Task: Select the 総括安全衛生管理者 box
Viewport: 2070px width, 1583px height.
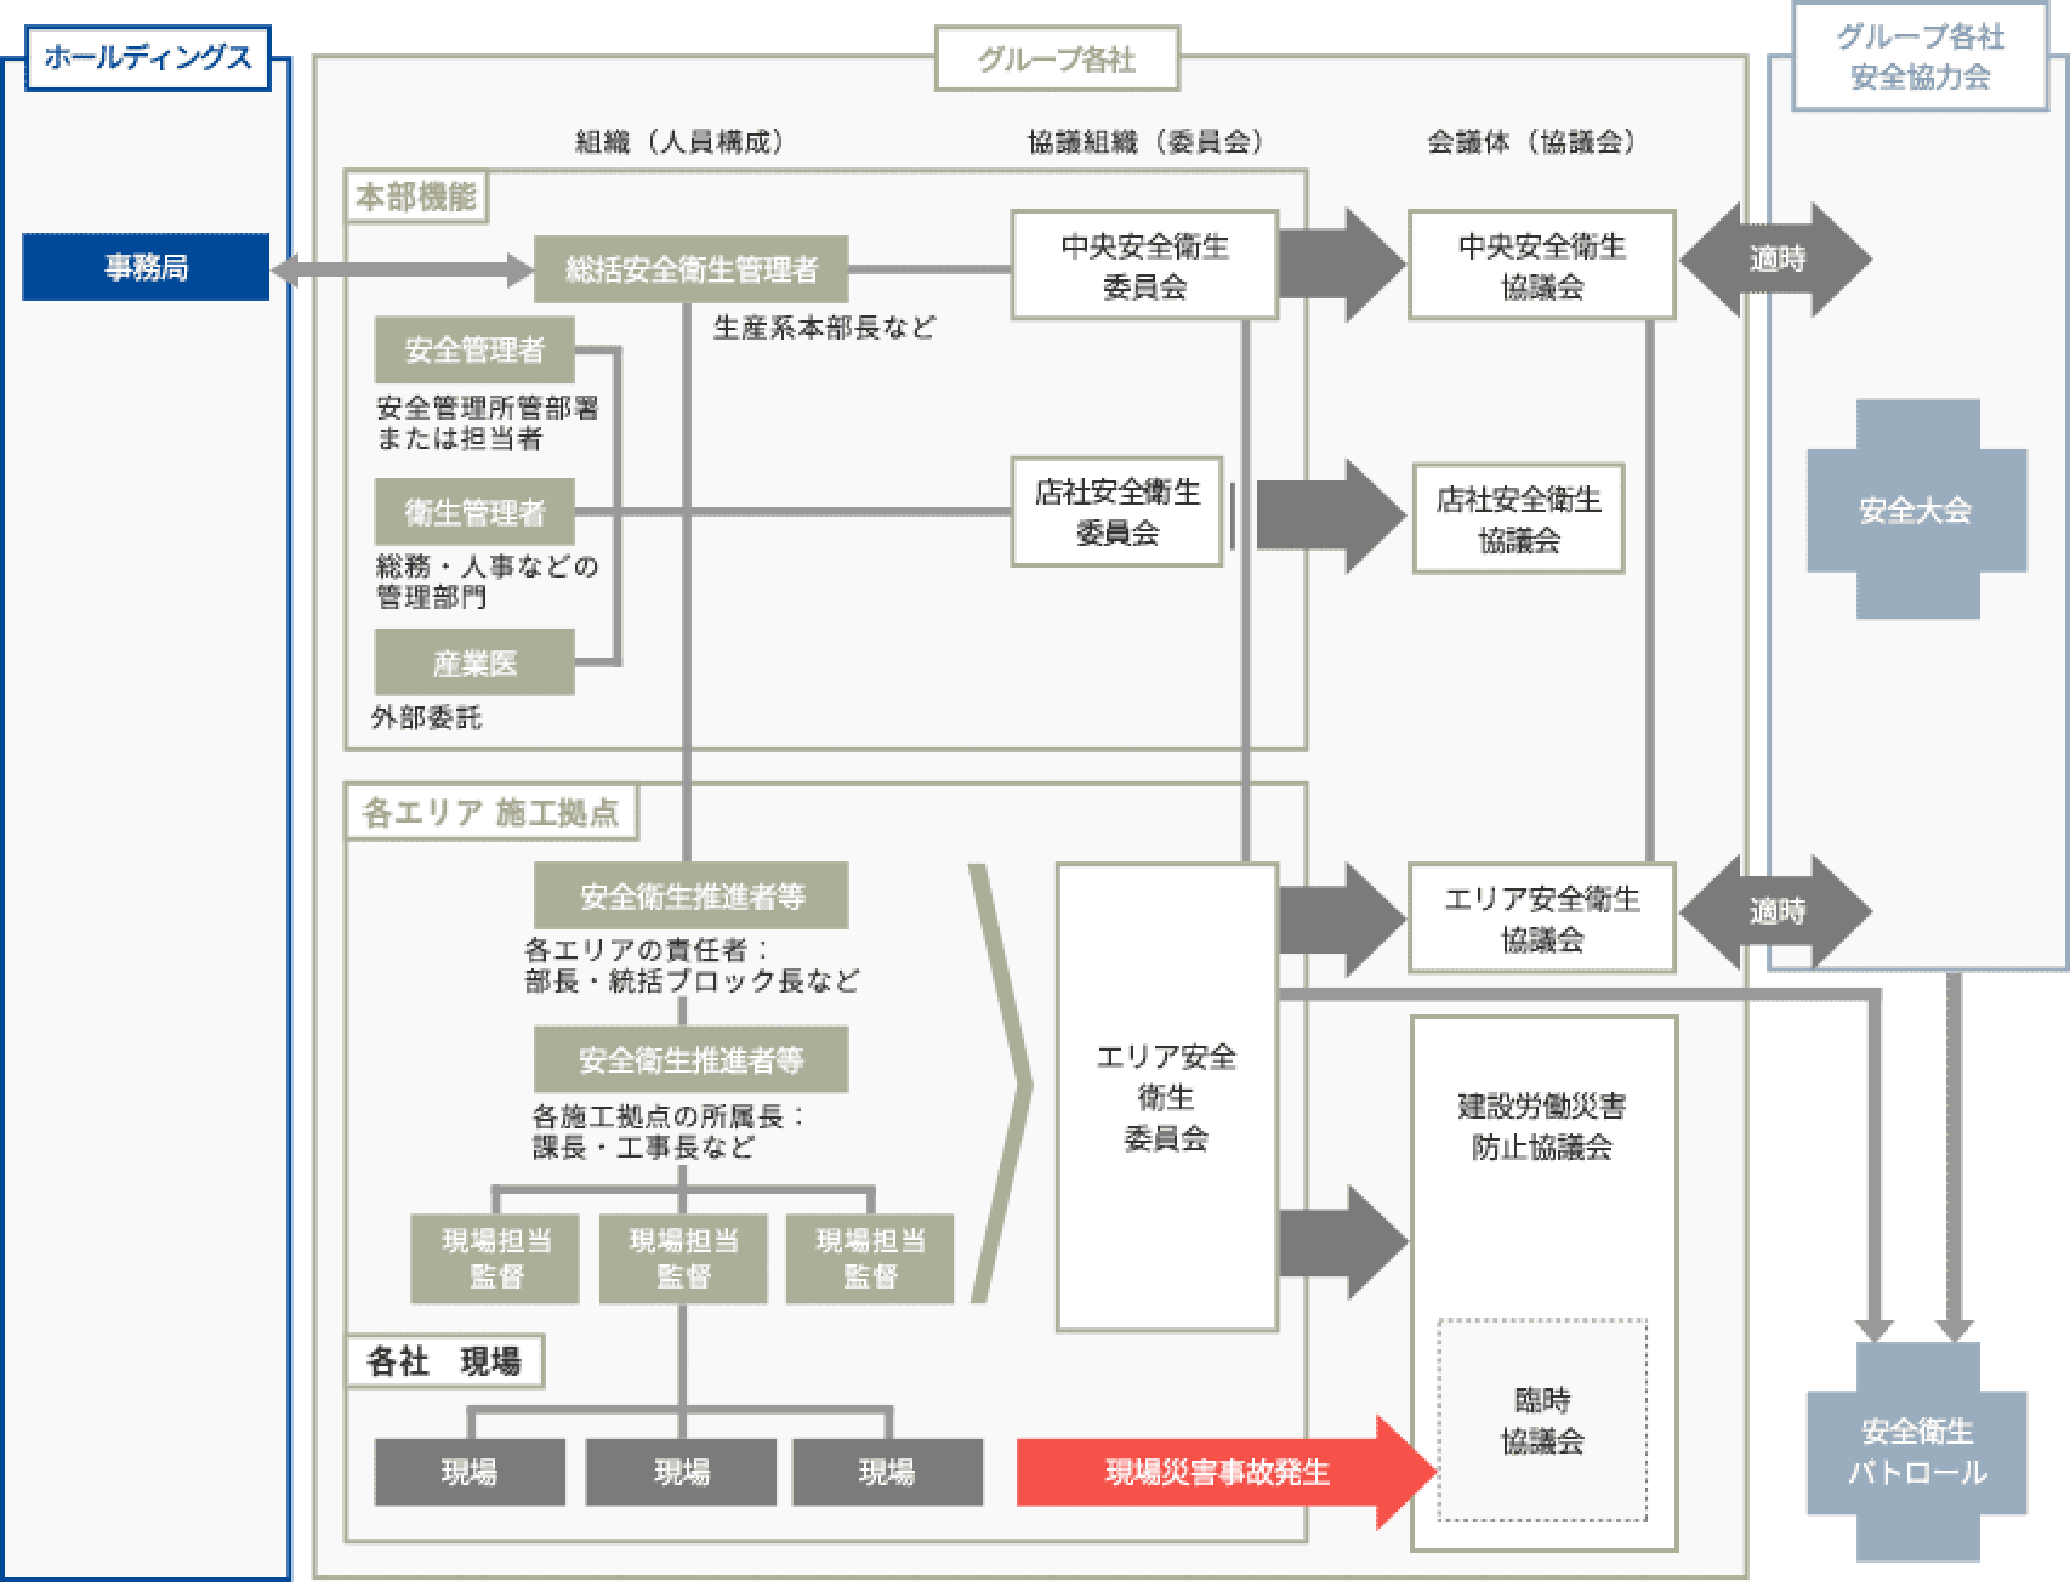Action: tap(691, 269)
